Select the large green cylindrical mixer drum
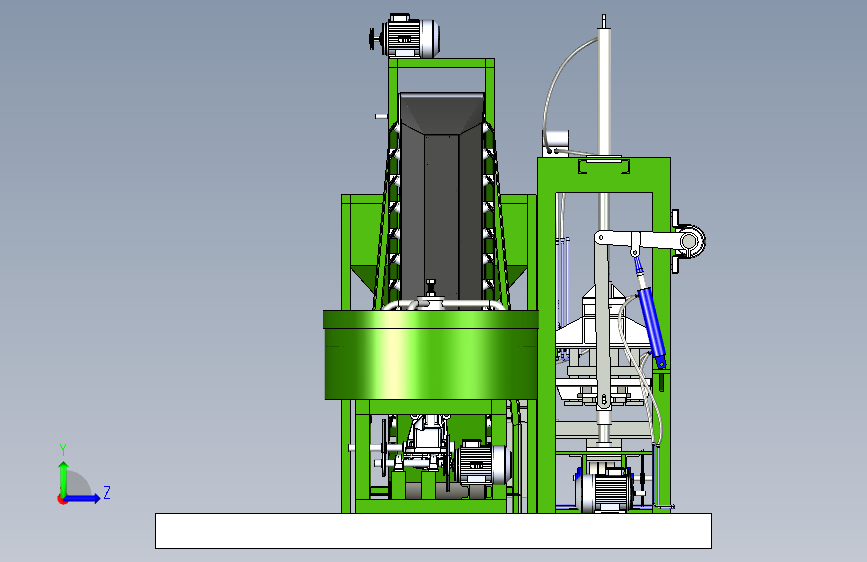The height and width of the screenshot is (562, 867). point(431,355)
